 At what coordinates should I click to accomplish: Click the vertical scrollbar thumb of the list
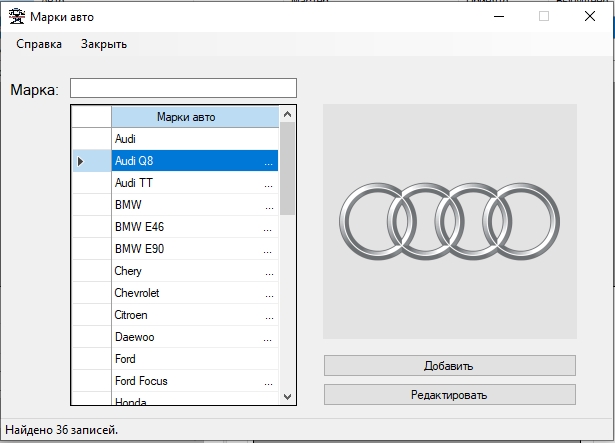coord(287,168)
